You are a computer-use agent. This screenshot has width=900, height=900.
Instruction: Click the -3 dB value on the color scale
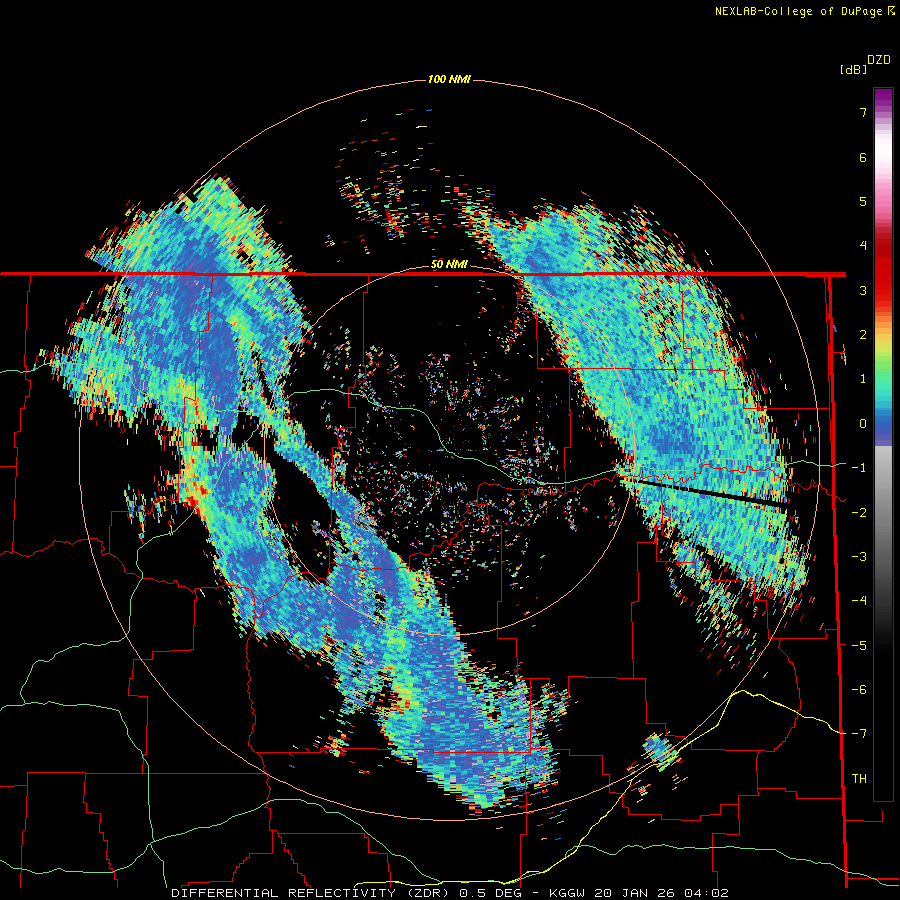pyautogui.click(x=859, y=557)
